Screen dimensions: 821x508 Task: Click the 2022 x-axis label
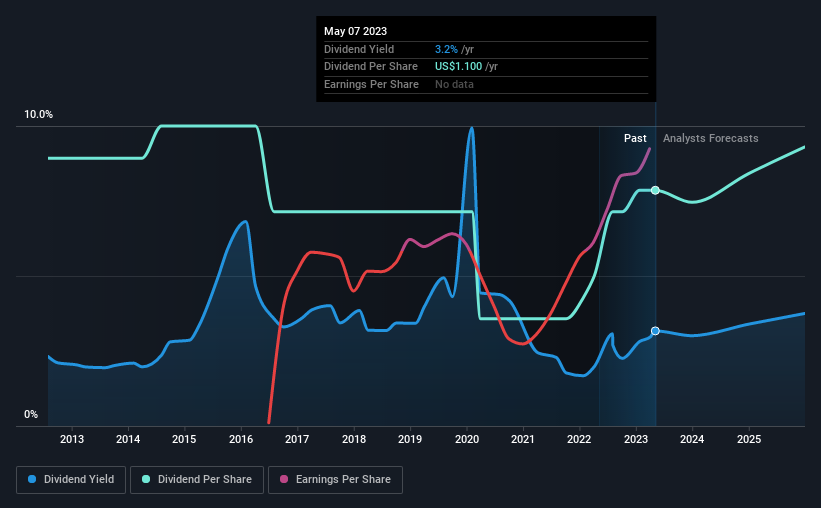click(579, 439)
